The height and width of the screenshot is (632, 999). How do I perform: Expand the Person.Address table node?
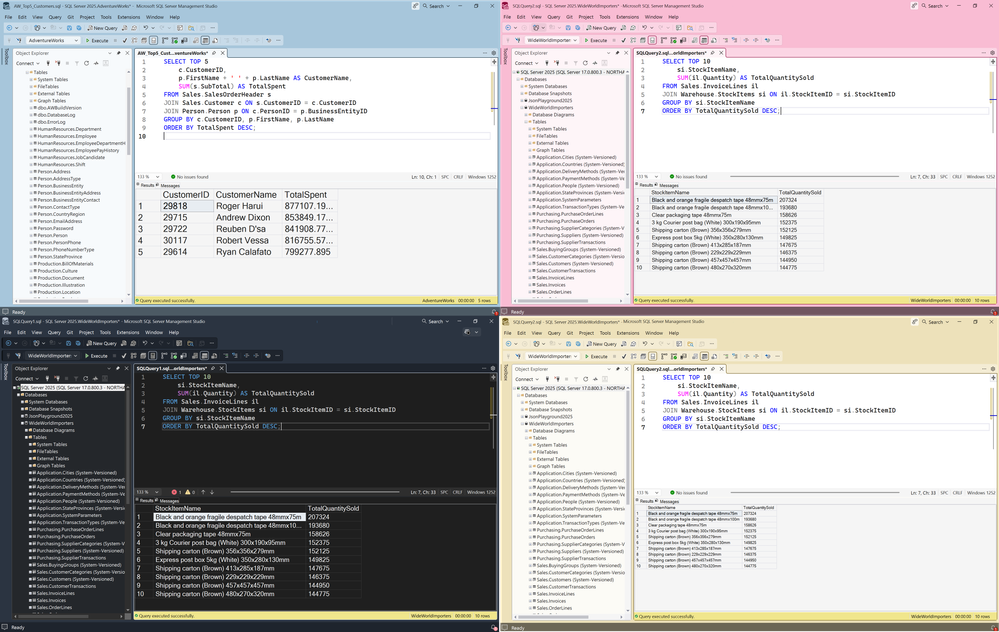[31, 171]
